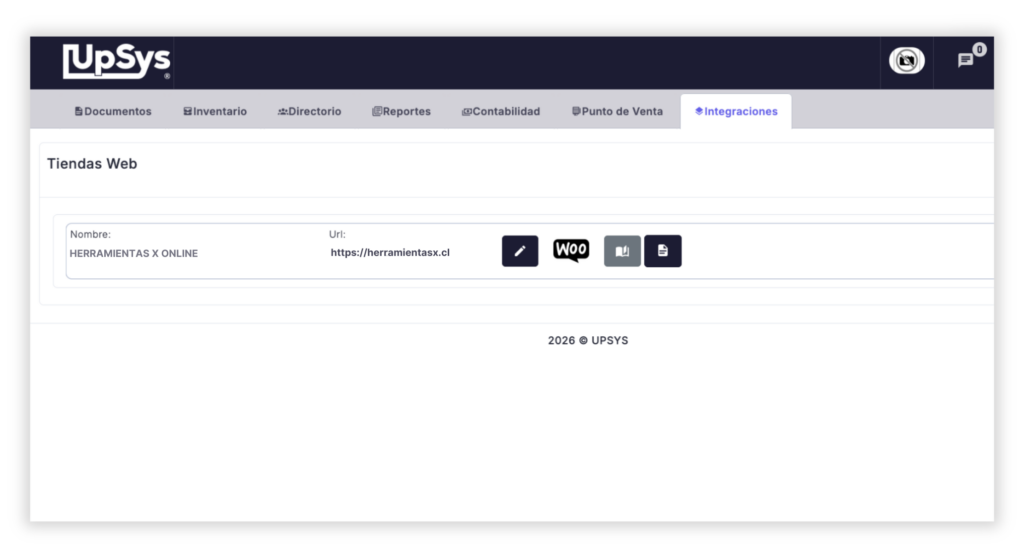
Task: Click the dark document icon button
Action: [x=662, y=251]
